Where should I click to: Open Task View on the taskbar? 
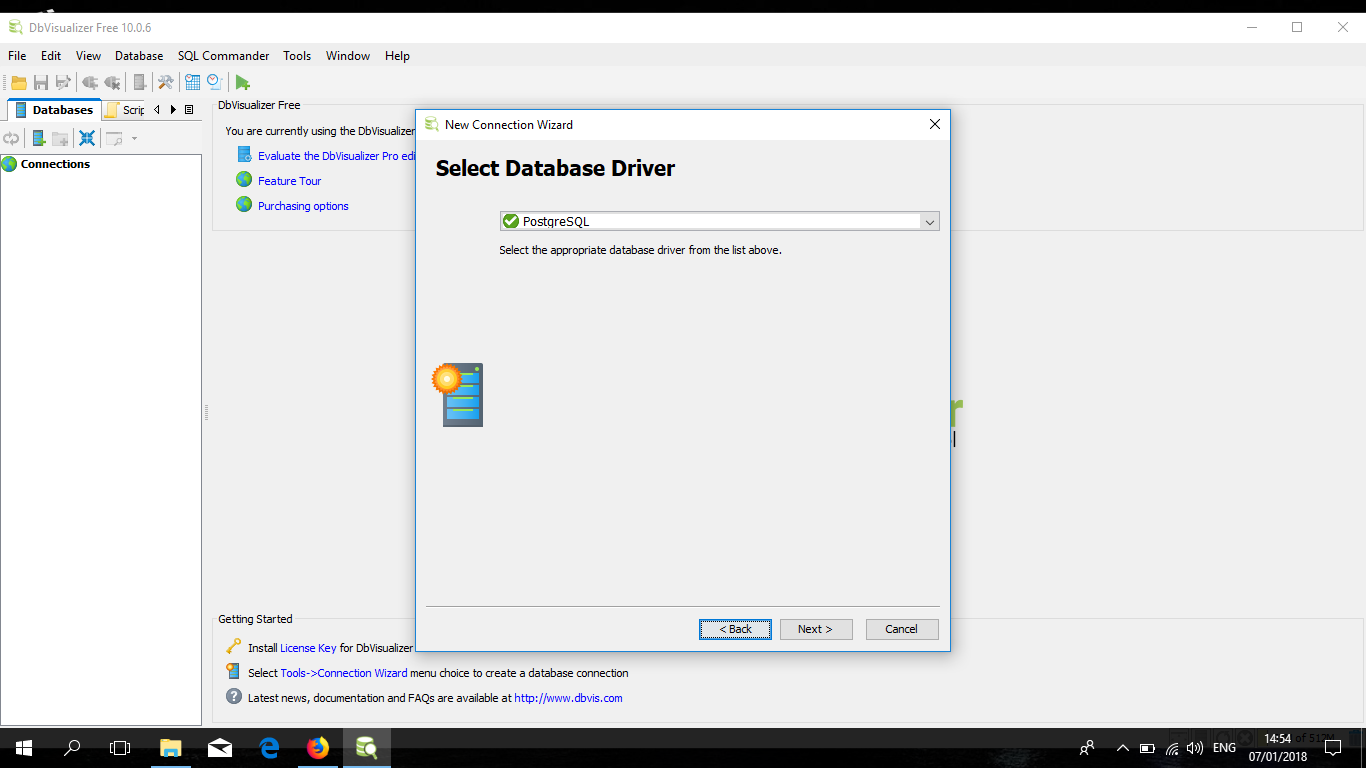(x=120, y=748)
